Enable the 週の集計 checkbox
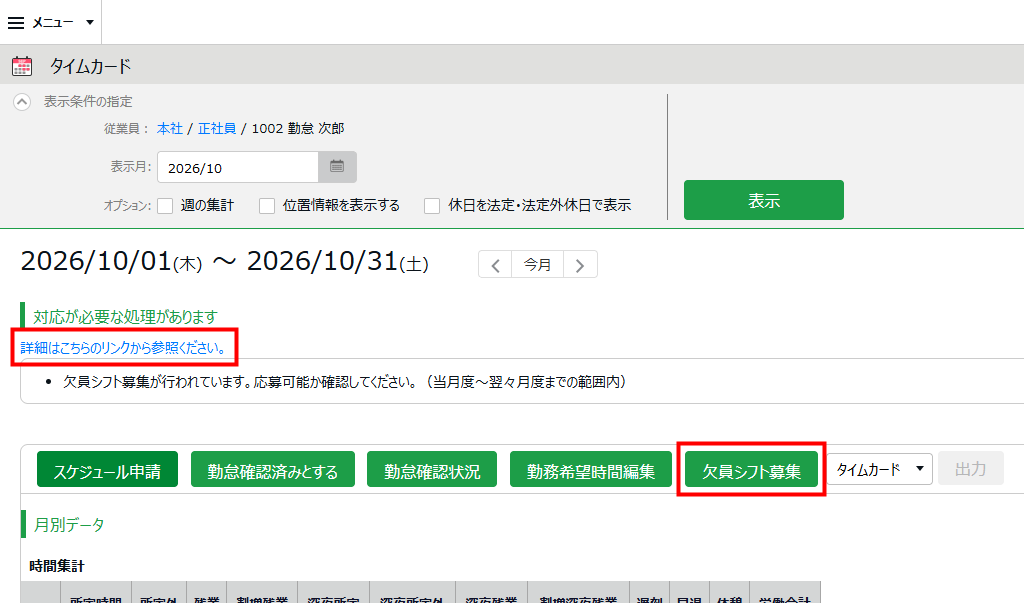This screenshot has width=1024, height=603. 165,206
